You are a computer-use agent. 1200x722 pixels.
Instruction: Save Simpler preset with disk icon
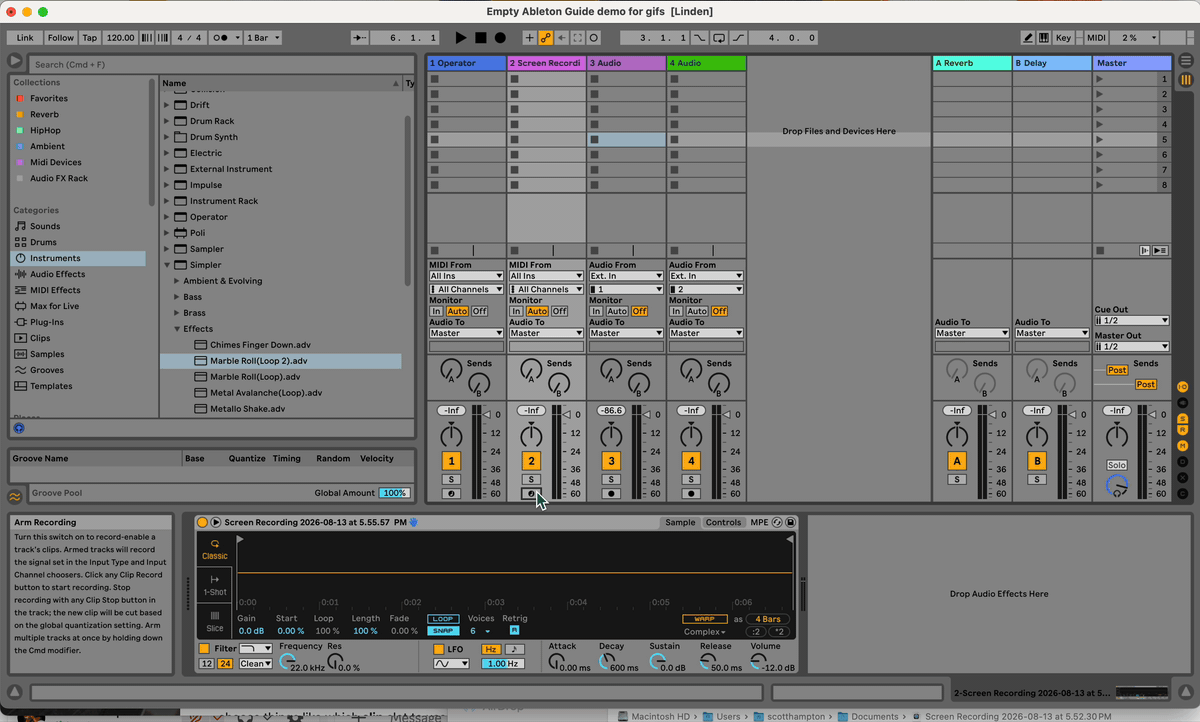pos(790,522)
